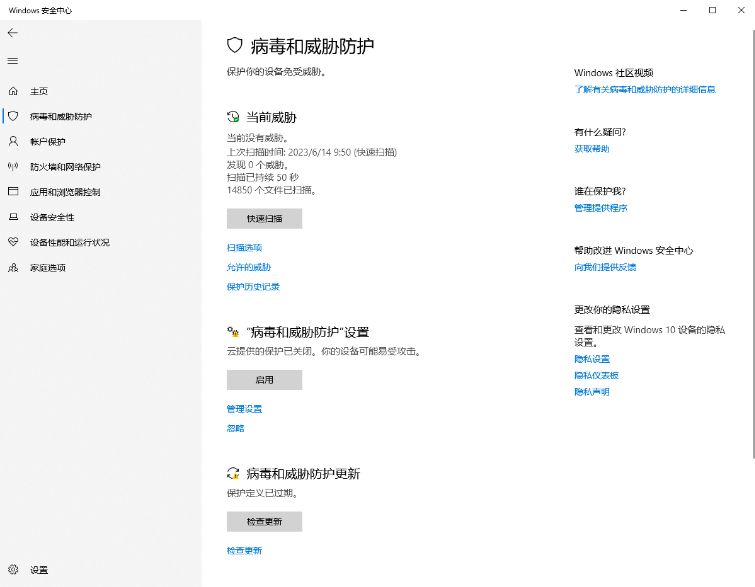Image resolution: width=755 pixels, height=587 pixels.
Task: Click the 启用 button for cloud protection
Action: point(264,379)
